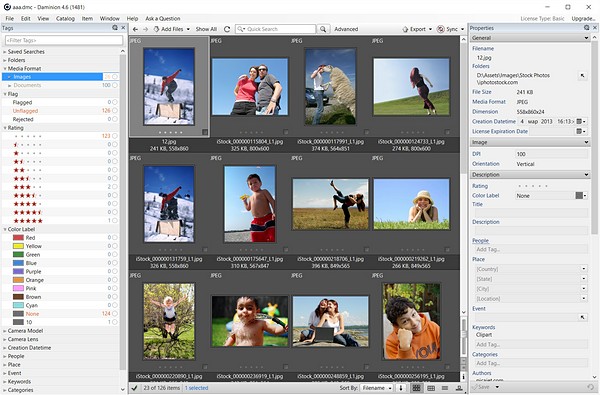Click the Add Files hand icon

(x=156, y=29)
